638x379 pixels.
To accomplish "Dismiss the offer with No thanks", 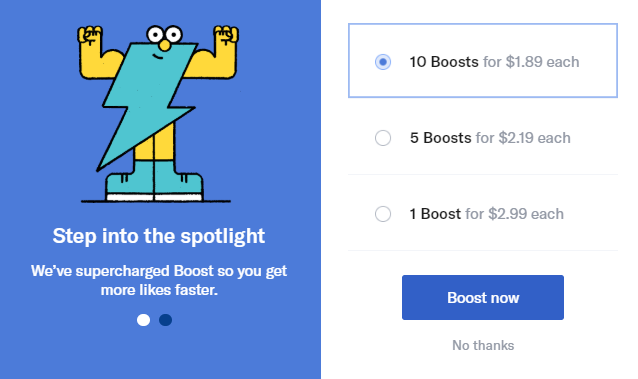I will point(483,346).
